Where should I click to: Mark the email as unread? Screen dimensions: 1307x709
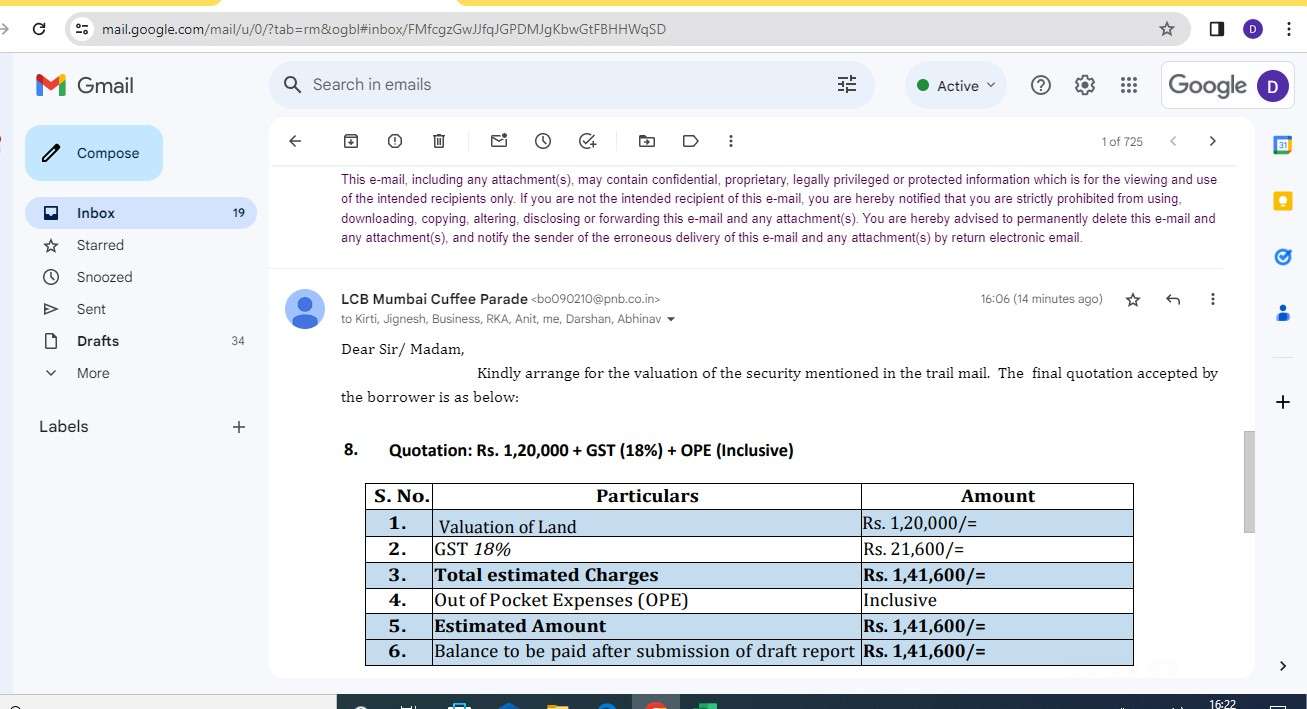point(499,141)
